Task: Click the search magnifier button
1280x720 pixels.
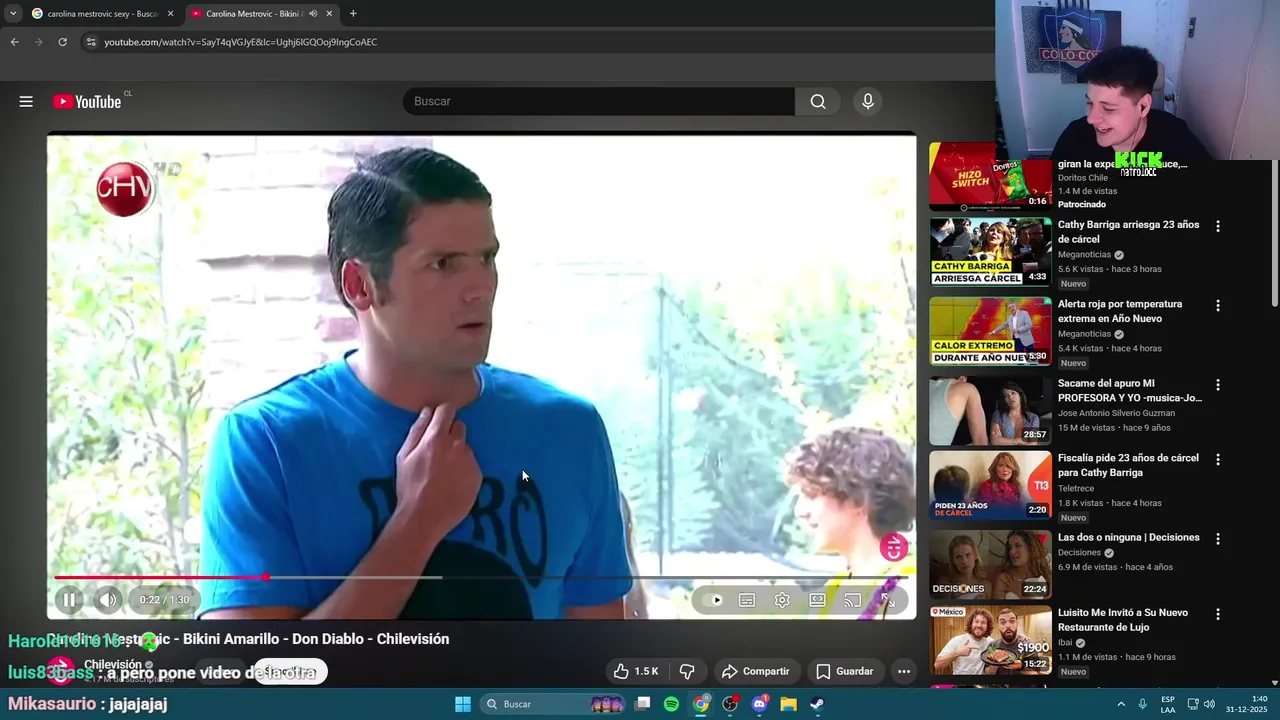Action: (818, 101)
